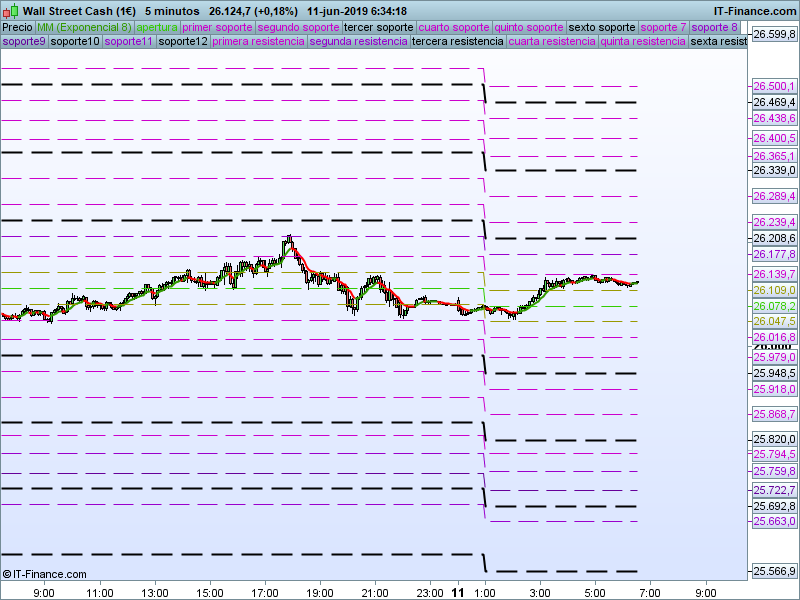Screen dimensions: 800x600
Task: Click the 26.177,8 price label
Action: coord(774,254)
